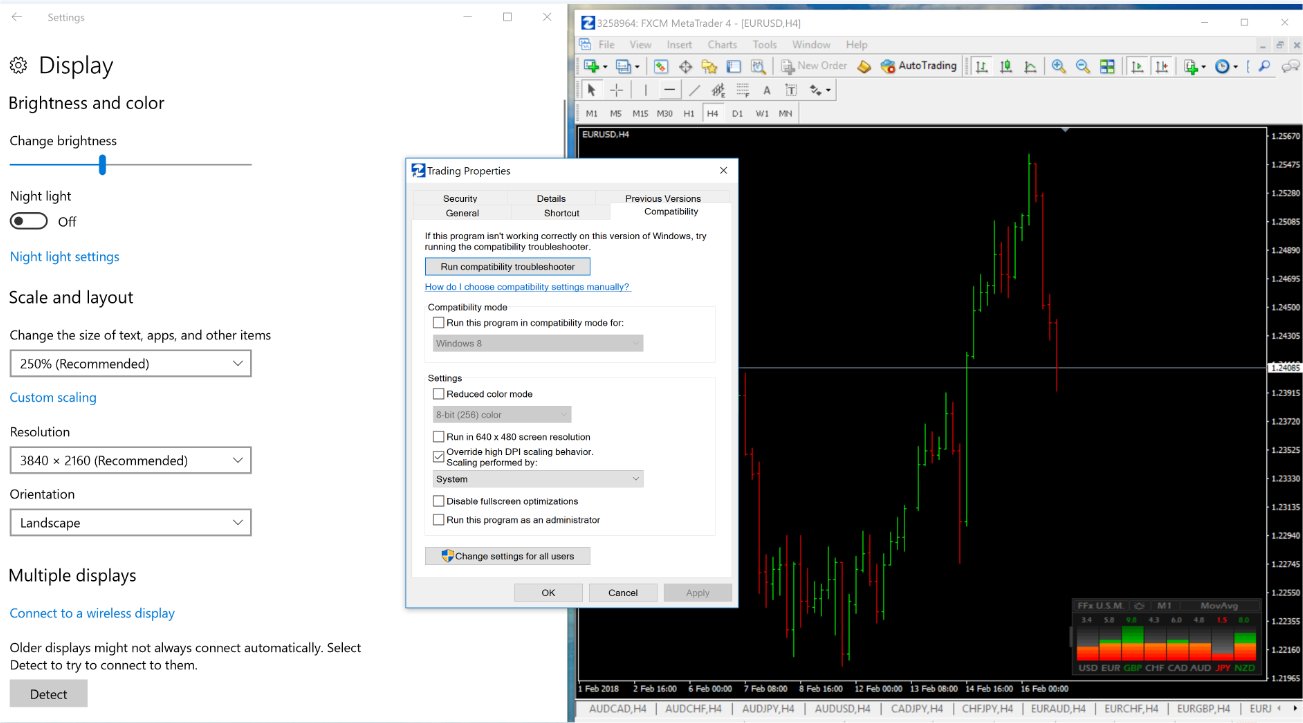Open 'How do I choose compatibility settings manually?'
The height and width of the screenshot is (723, 1303).
528,287
